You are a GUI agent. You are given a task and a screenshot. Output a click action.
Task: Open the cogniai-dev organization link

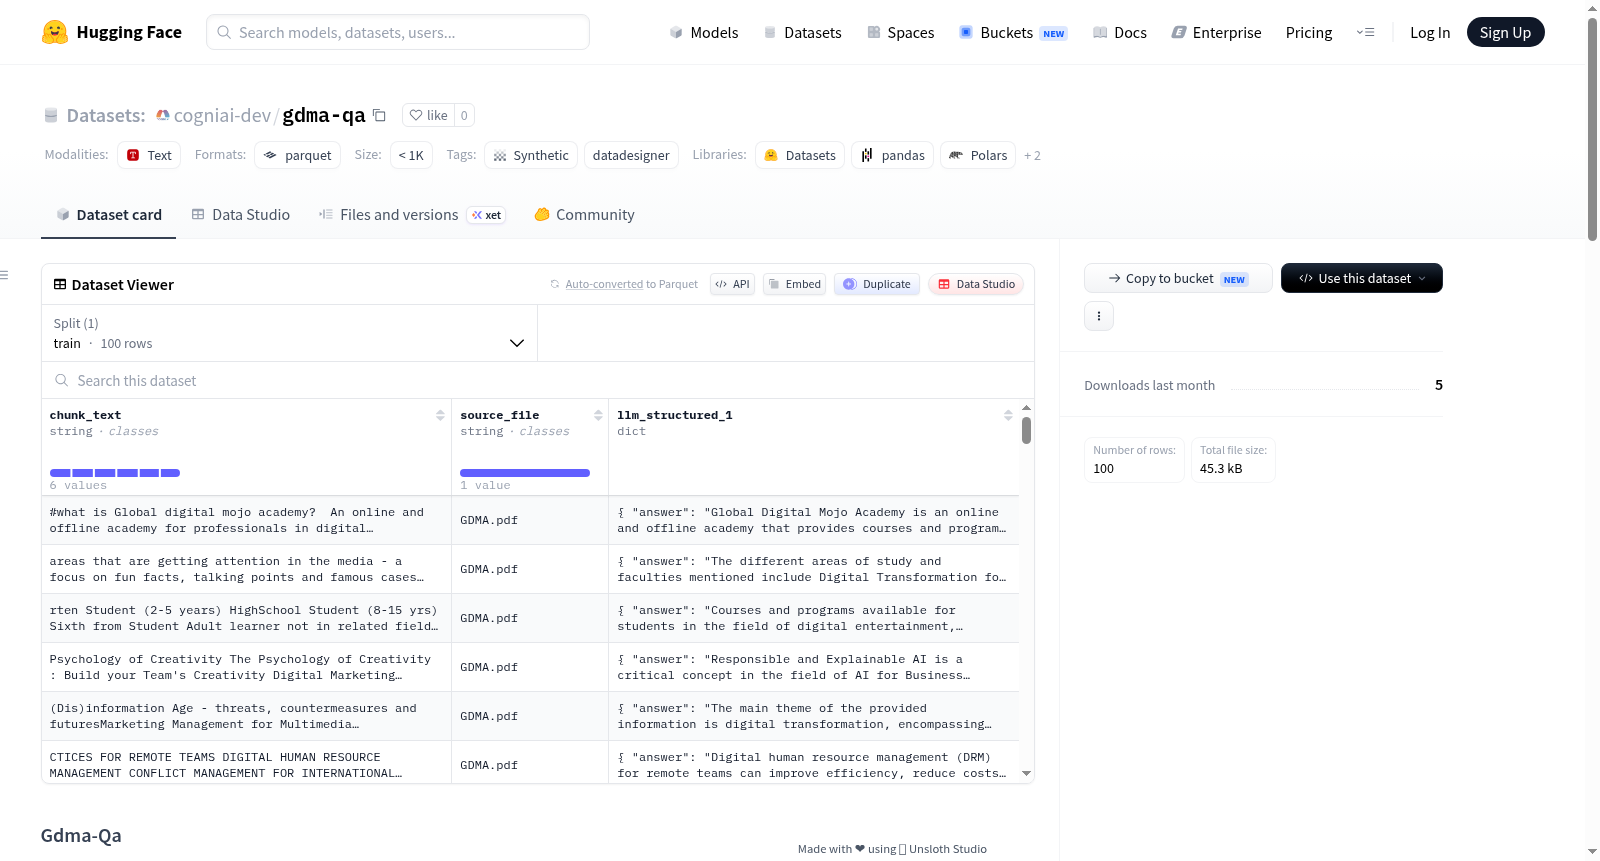222,115
